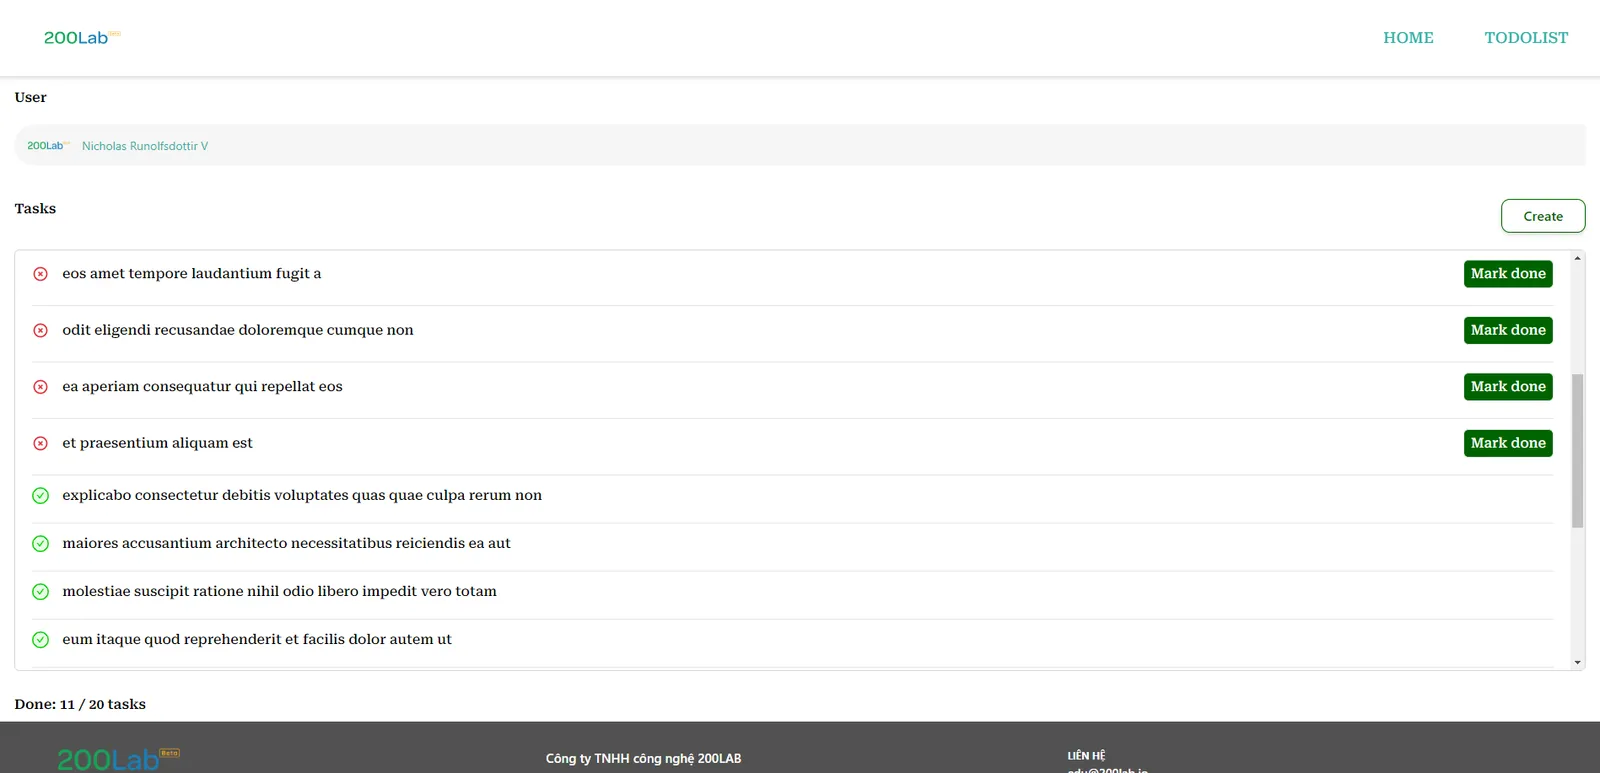Select task "maiores accusantium architecto necessitatibus reiciendis ea aut"
Image resolution: width=1600 pixels, height=773 pixels.
pyautogui.click(x=286, y=543)
